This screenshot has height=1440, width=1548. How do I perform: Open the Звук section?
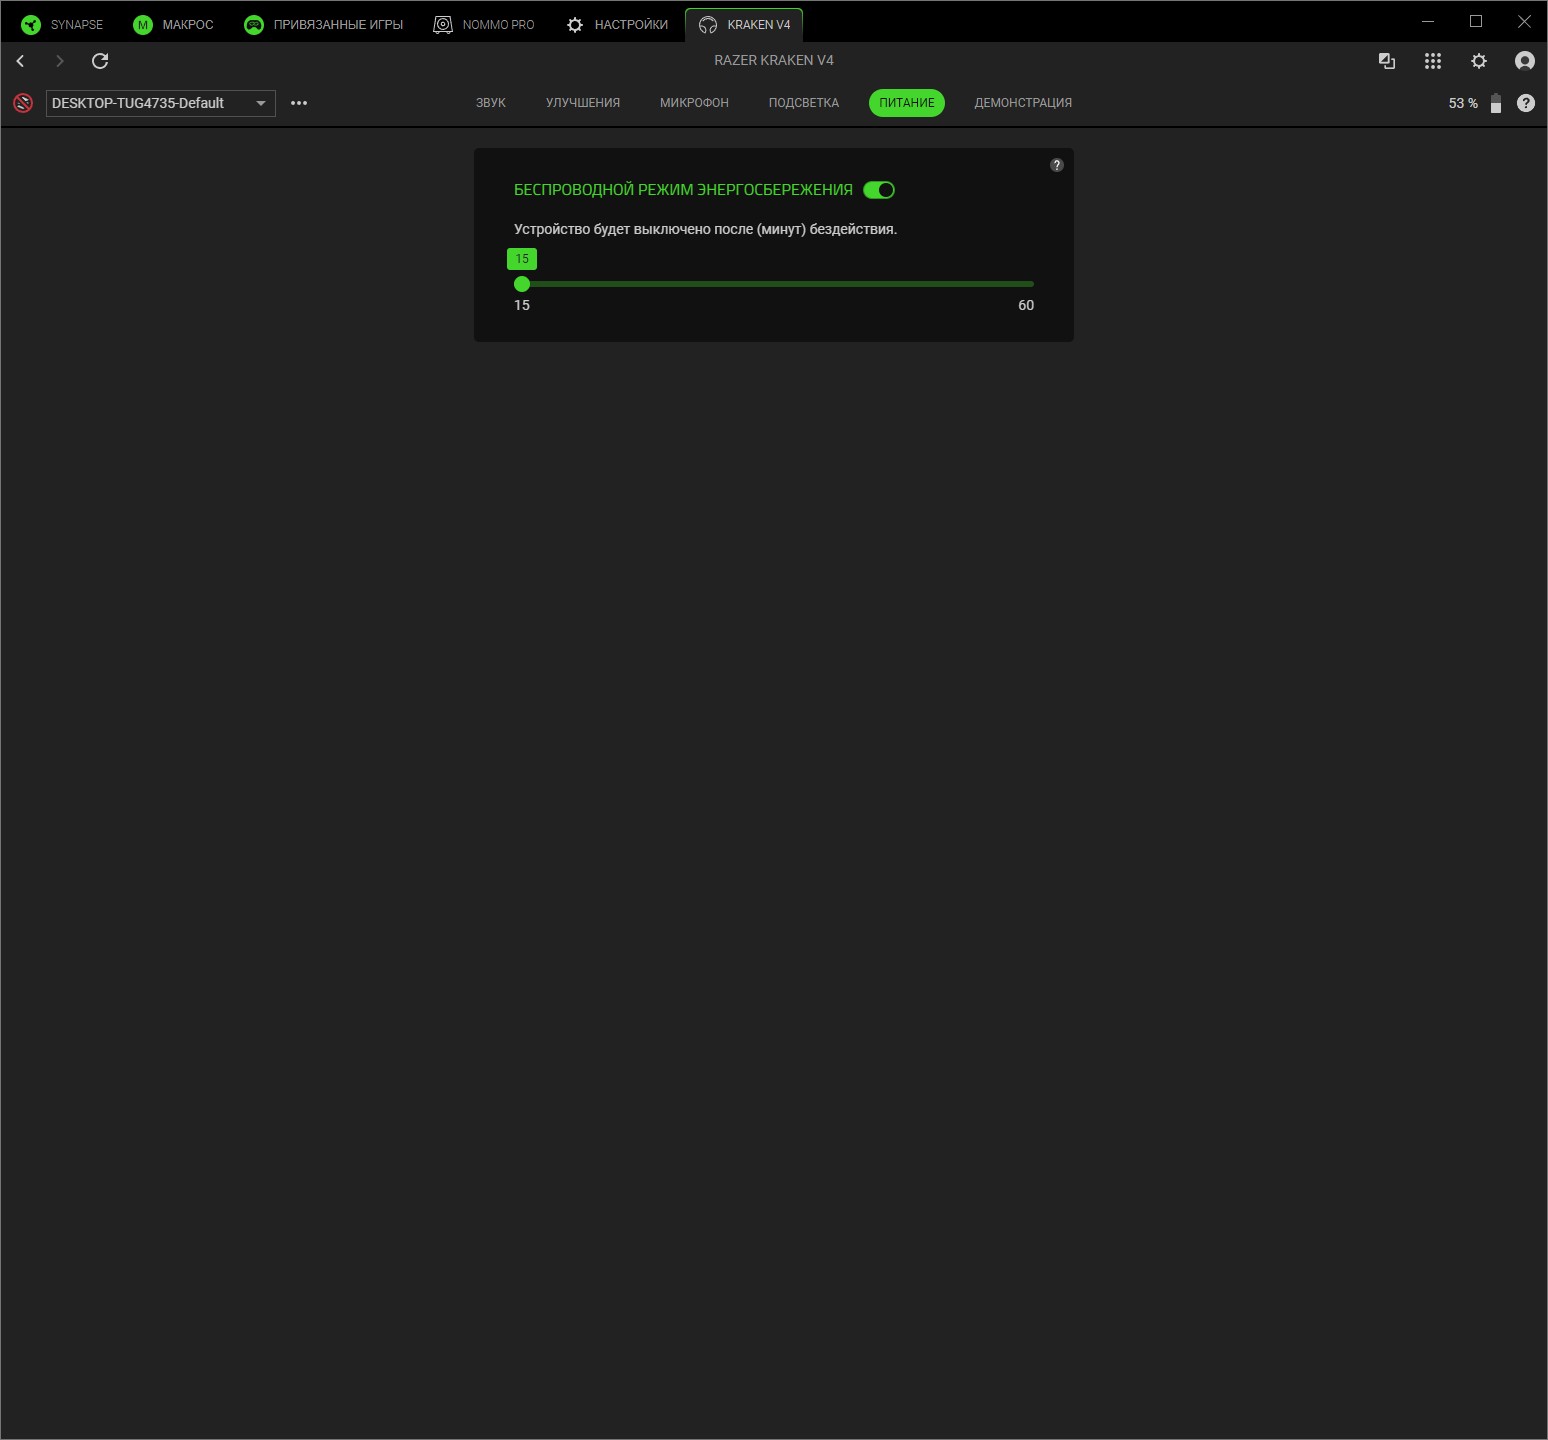click(491, 103)
